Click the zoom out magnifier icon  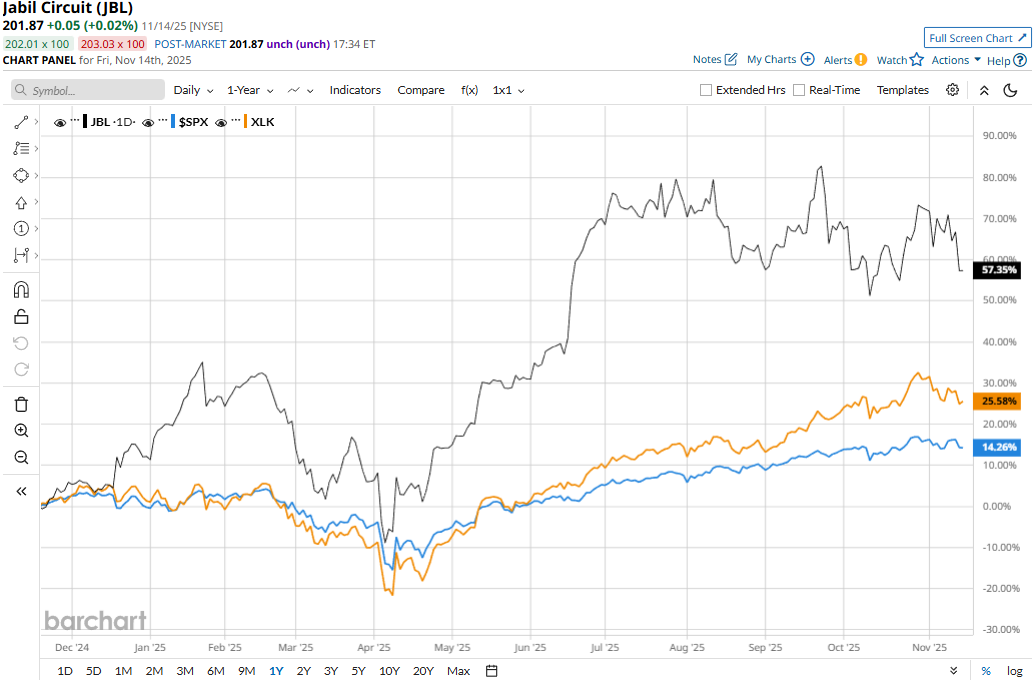(x=21, y=457)
